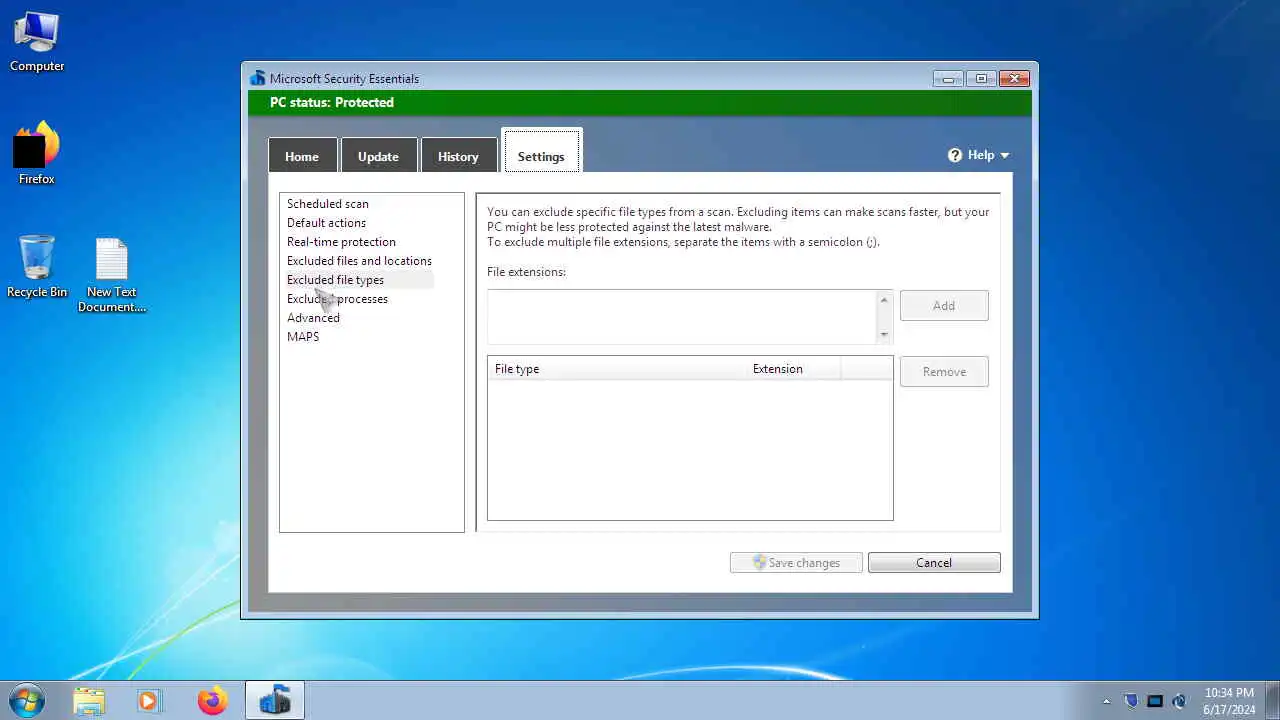Viewport: 1280px width, 720px height.
Task: Click the Save changes button
Action: pos(796,563)
